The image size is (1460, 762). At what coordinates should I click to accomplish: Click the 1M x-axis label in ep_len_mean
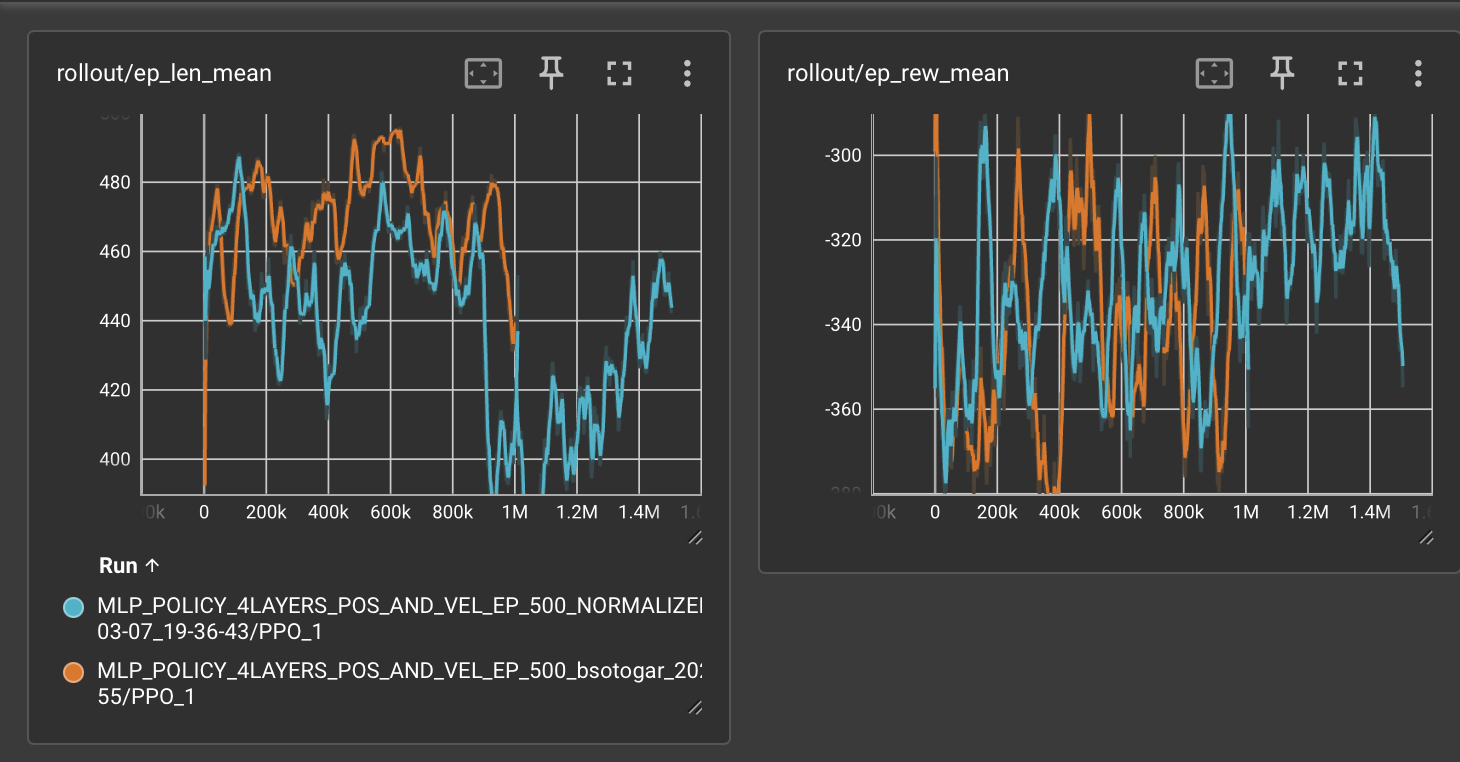[514, 512]
